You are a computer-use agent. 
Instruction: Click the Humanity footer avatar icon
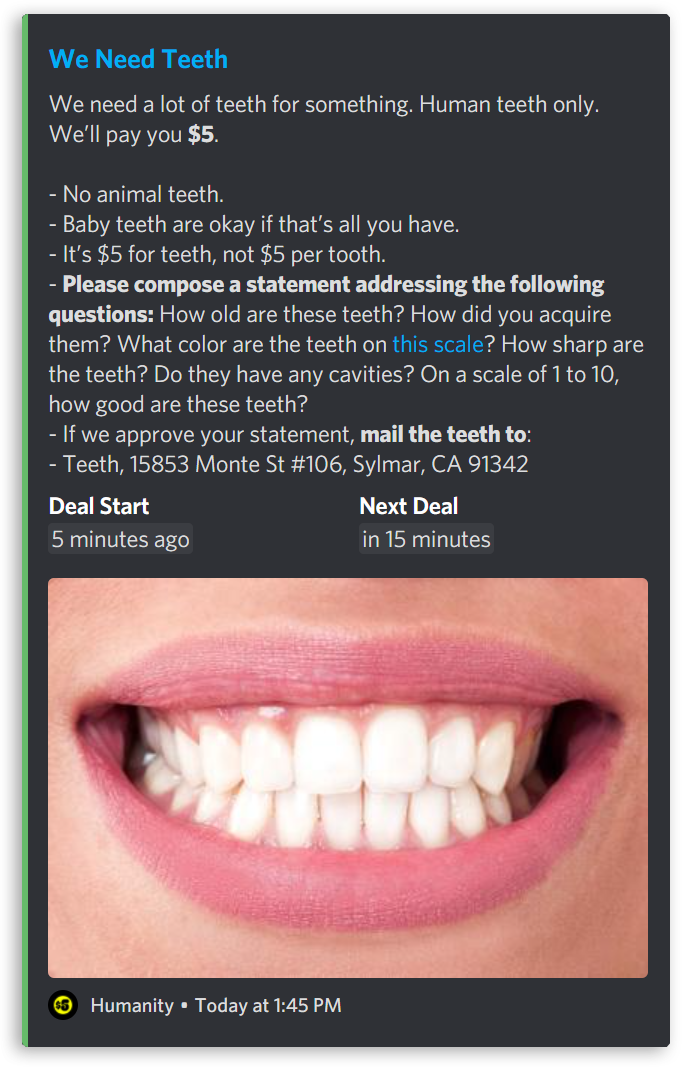point(63,1005)
